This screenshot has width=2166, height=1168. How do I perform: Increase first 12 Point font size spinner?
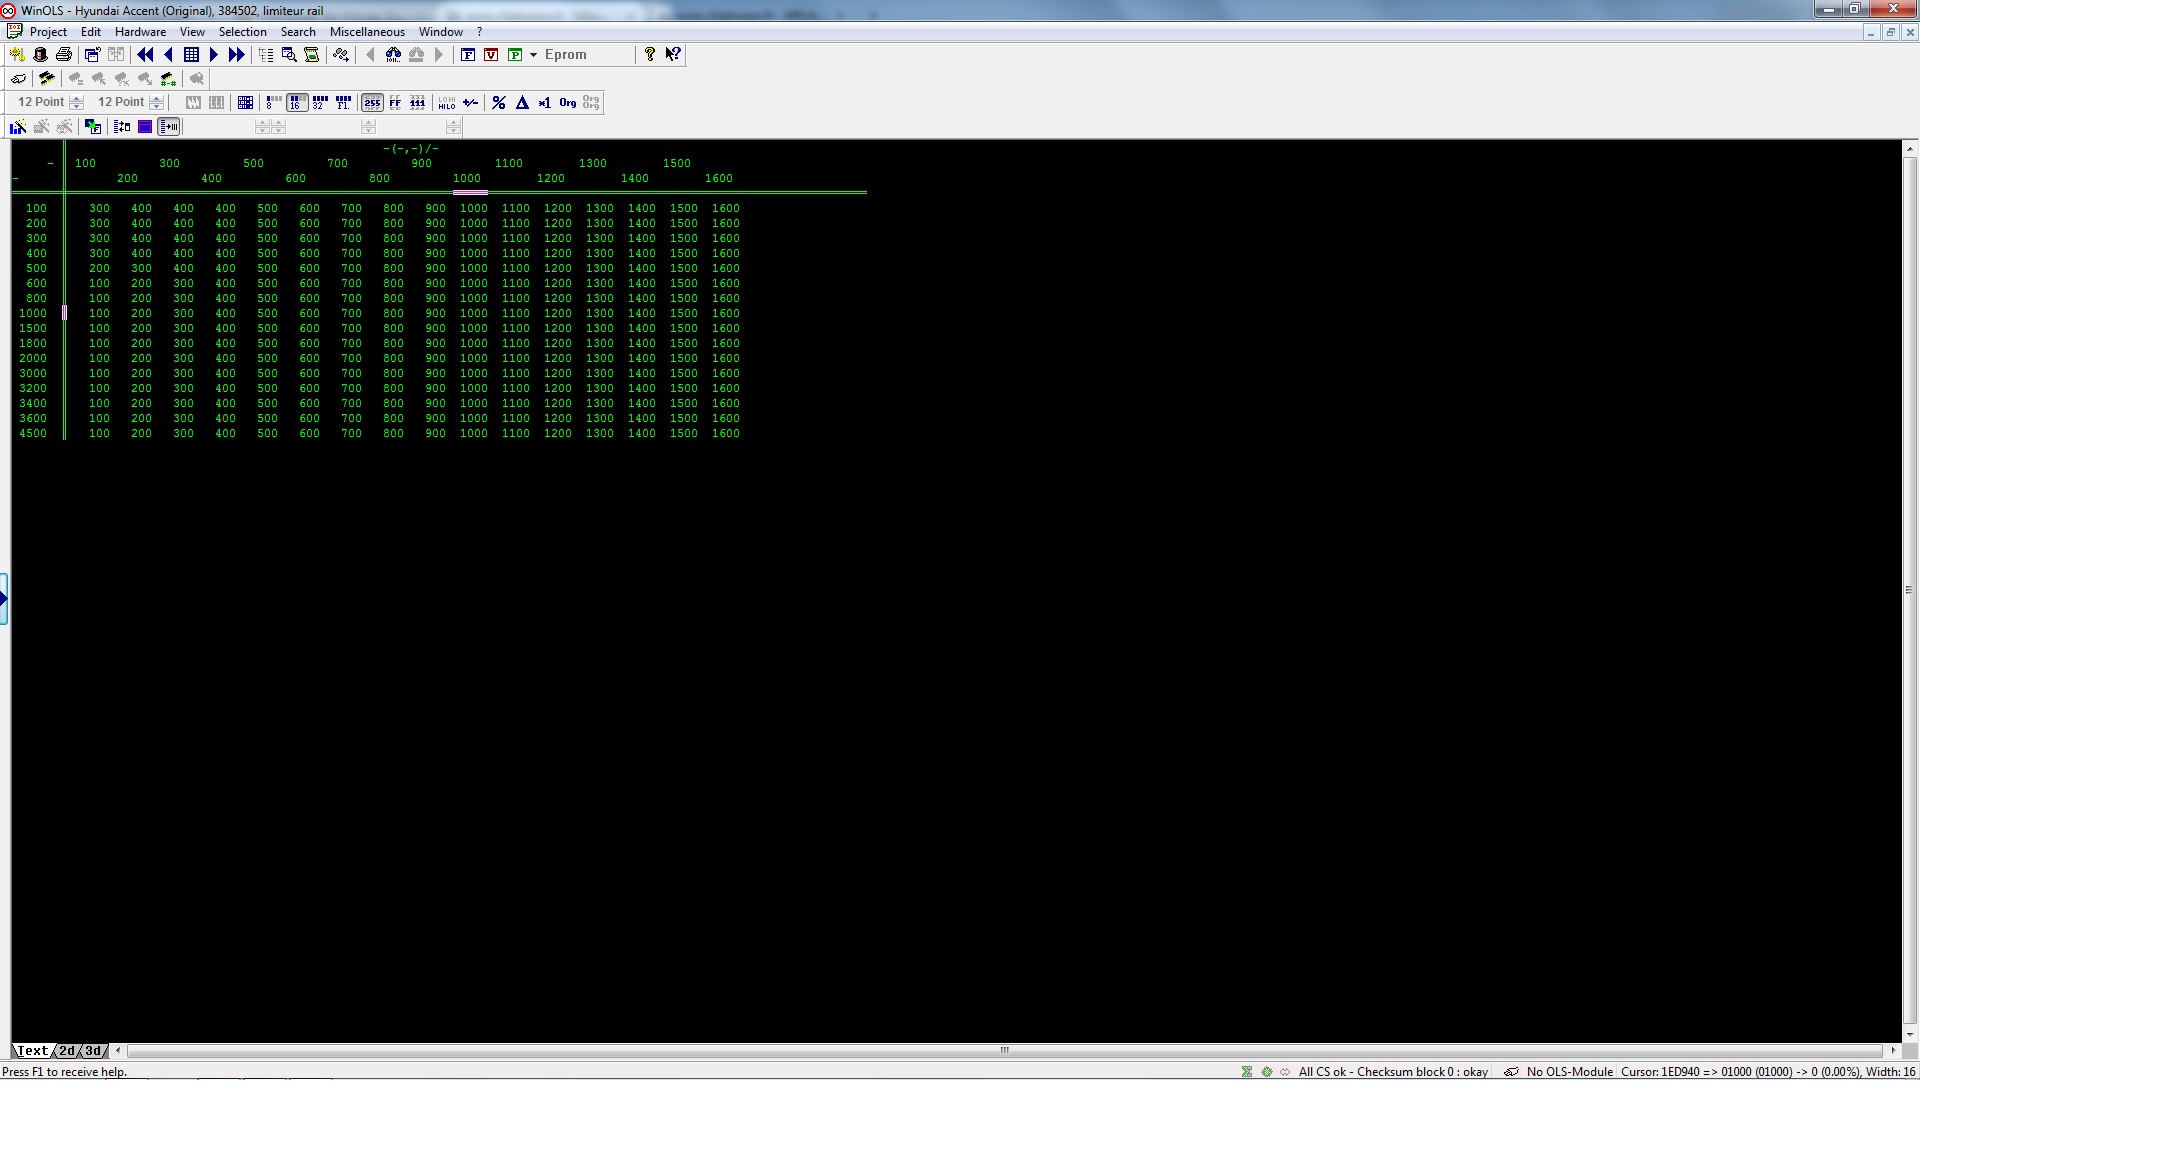click(x=77, y=98)
